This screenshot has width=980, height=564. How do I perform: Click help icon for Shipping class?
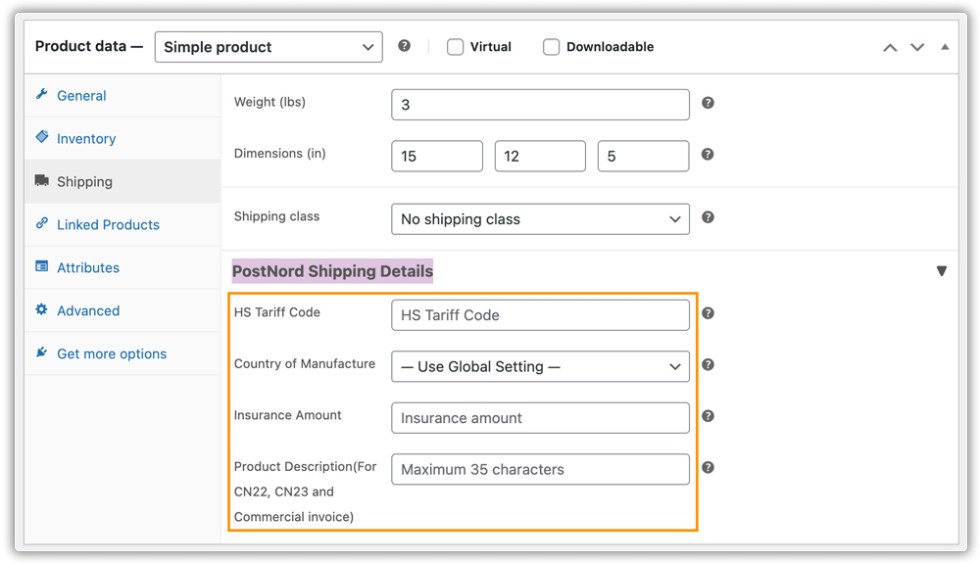(708, 217)
